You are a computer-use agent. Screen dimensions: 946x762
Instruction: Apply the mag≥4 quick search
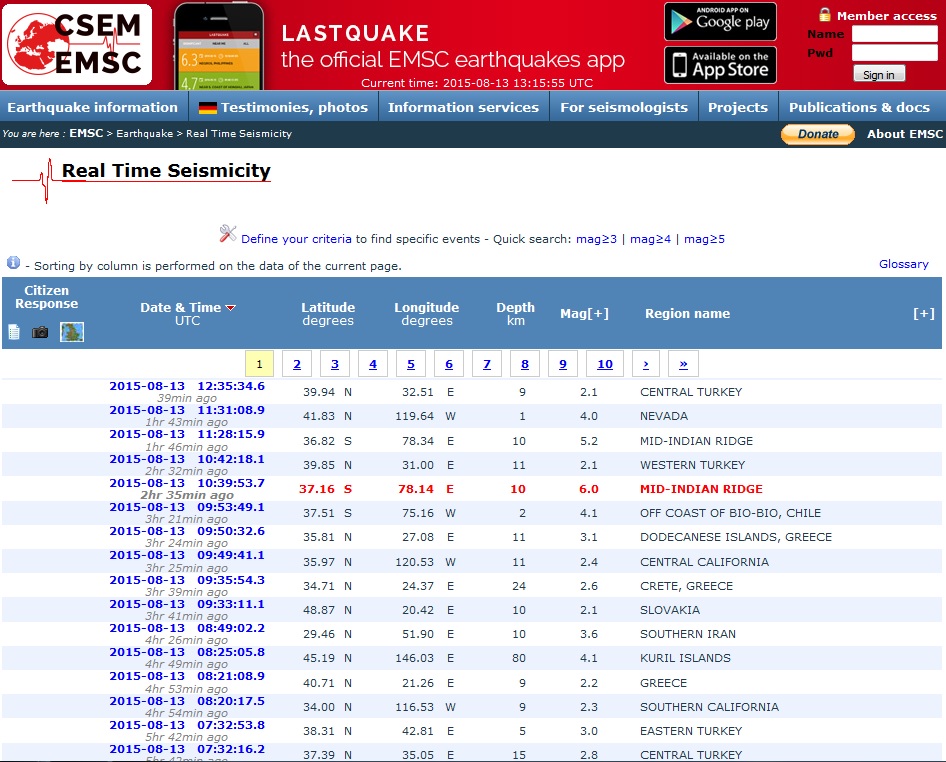(x=650, y=239)
